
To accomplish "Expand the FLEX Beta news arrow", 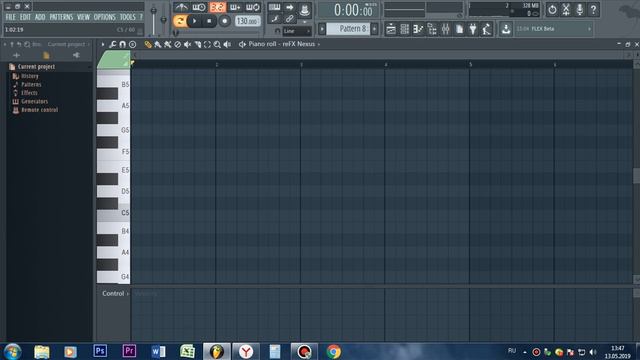I will tap(589, 29).
